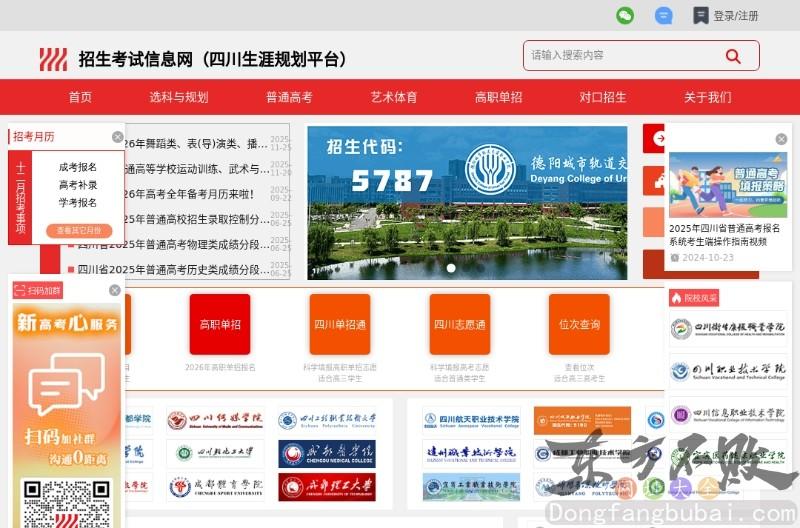Click the QR code image
This screenshot has width=800, height=528.
point(66,504)
